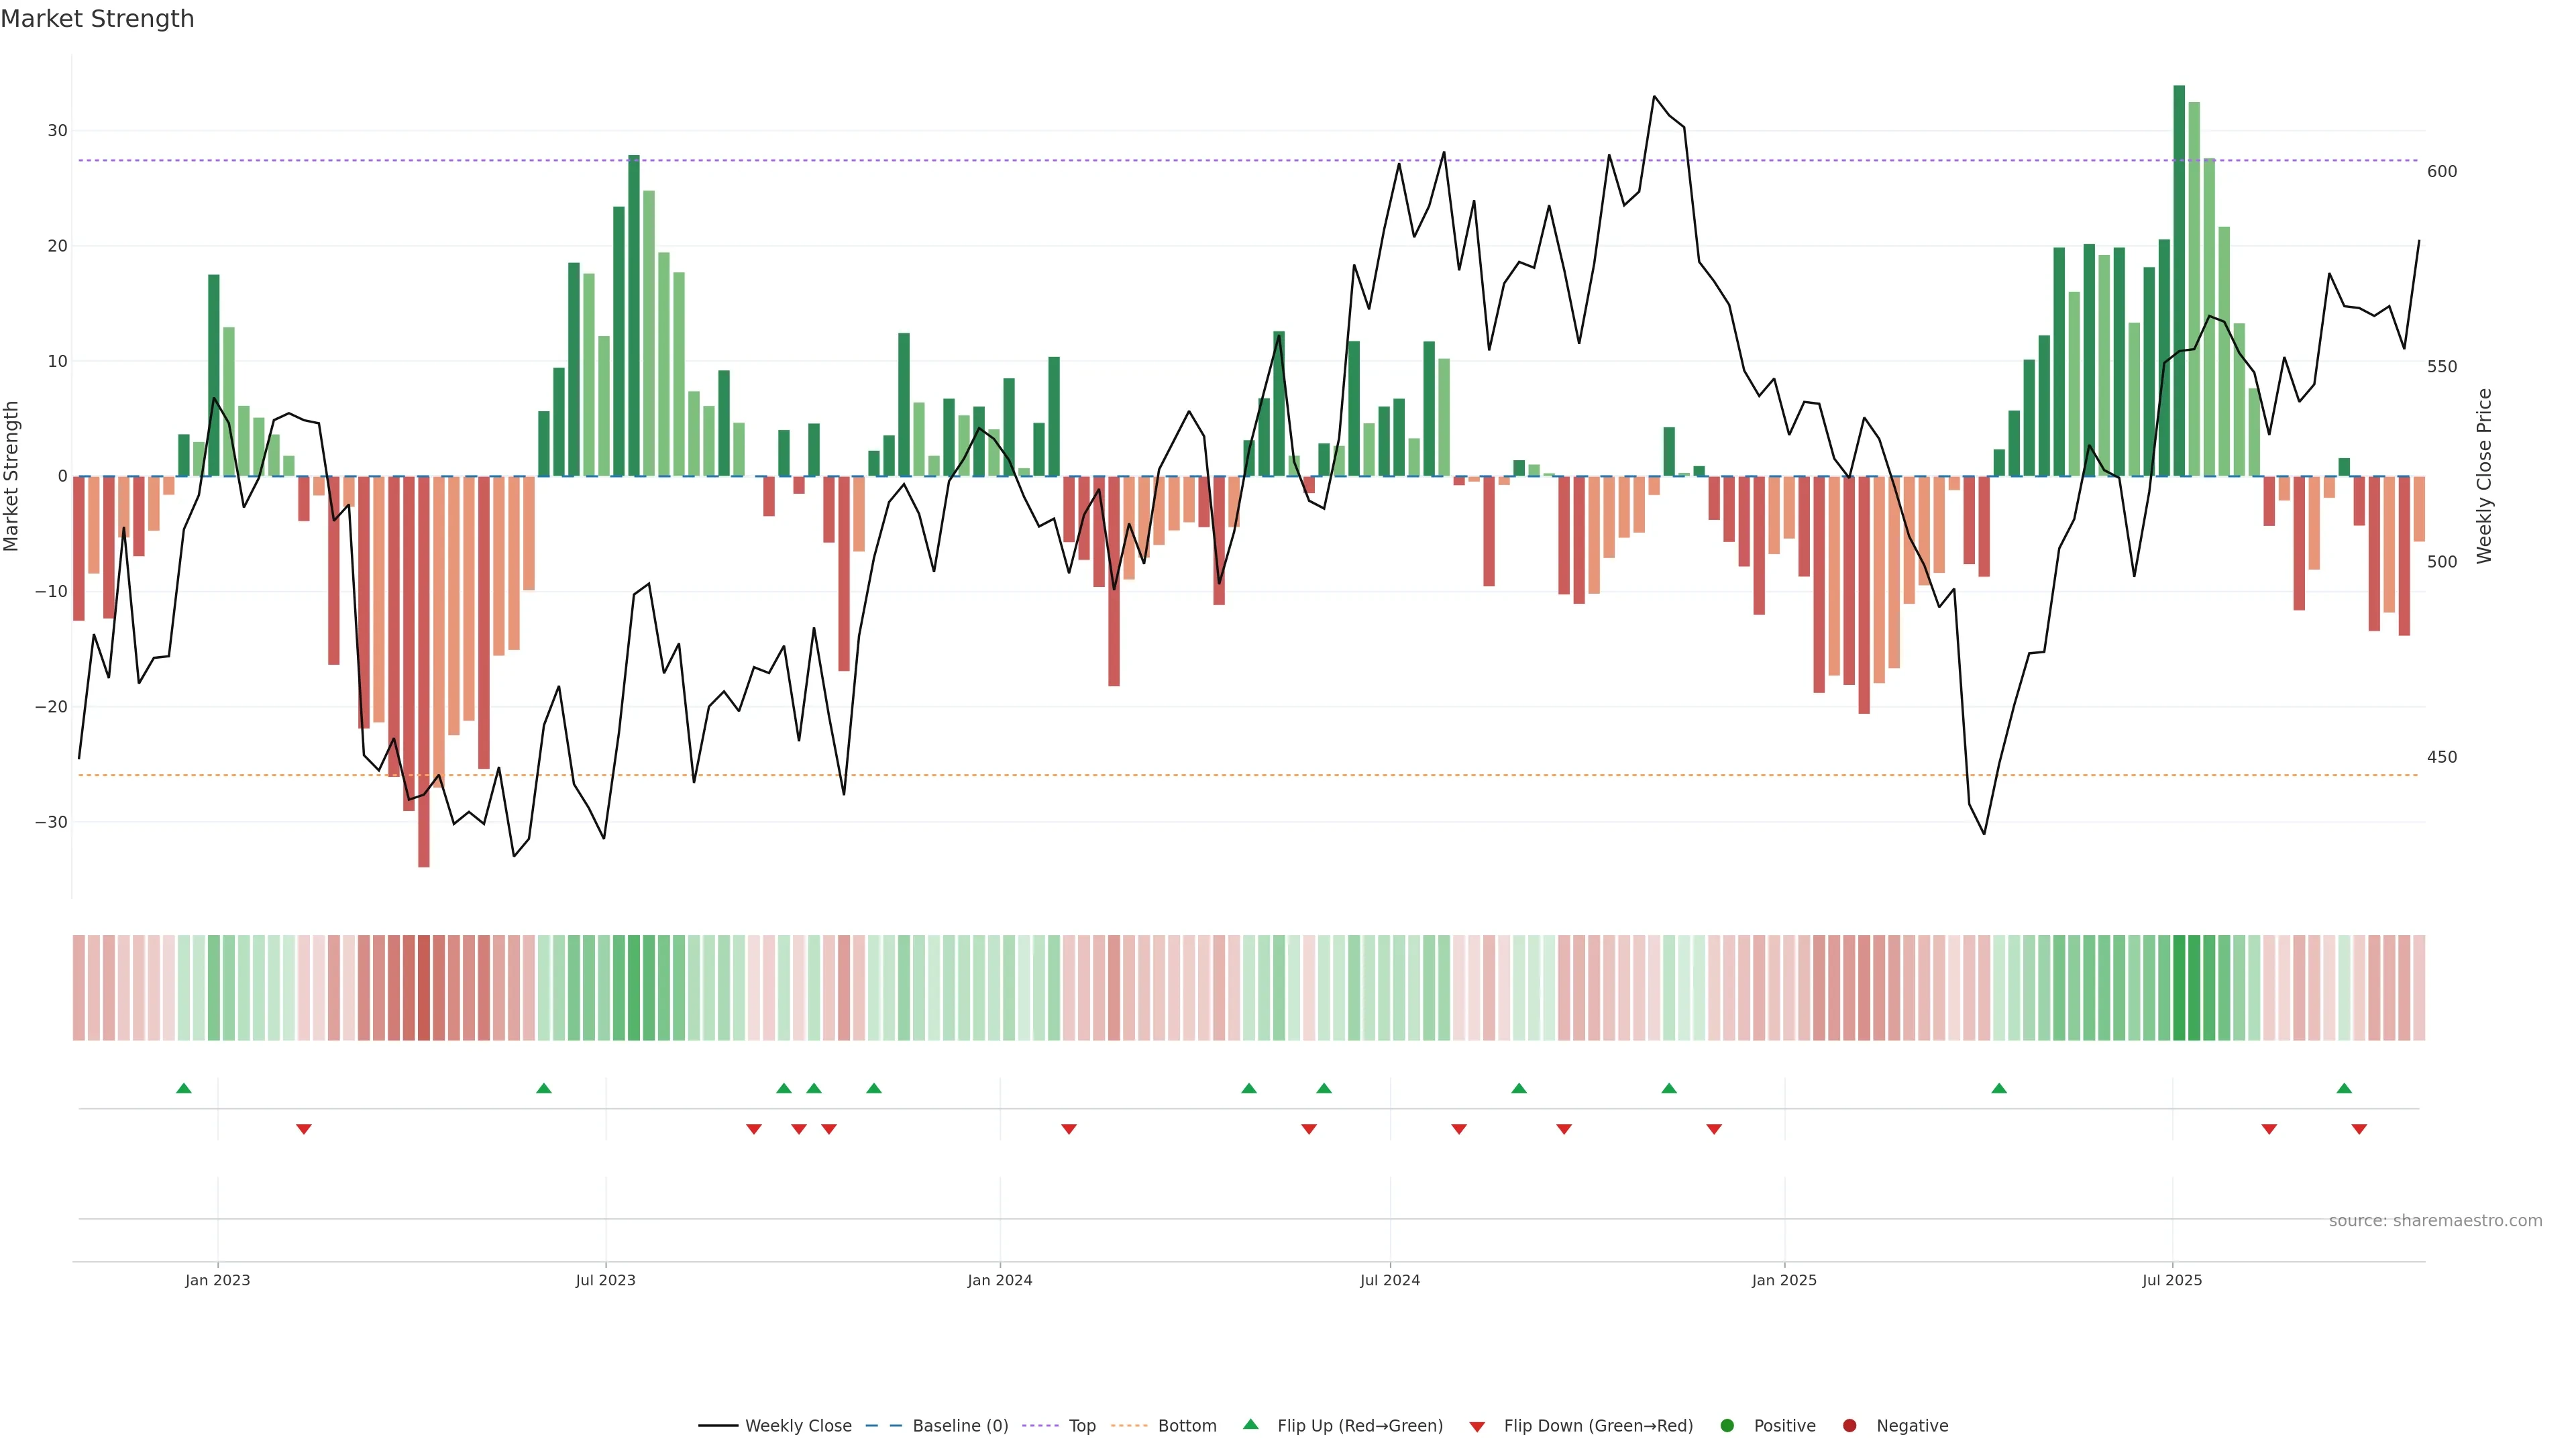Hide the Top dotted line via legend
The height and width of the screenshot is (1449, 2576).
click(x=1081, y=1426)
